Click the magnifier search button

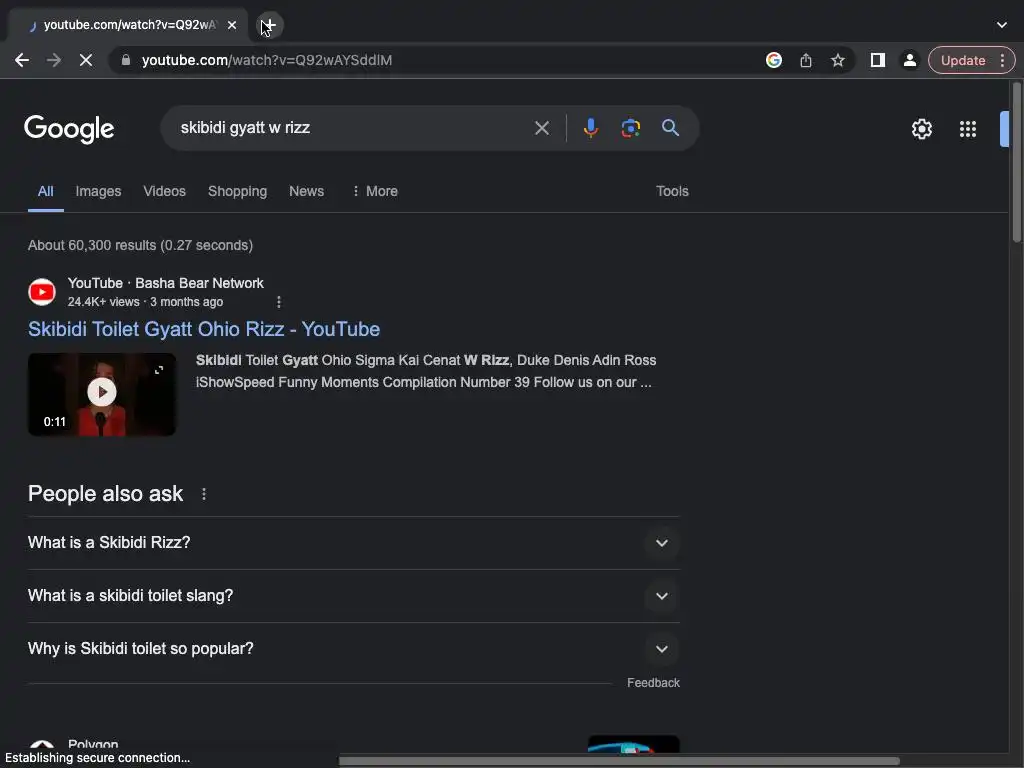pos(670,128)
